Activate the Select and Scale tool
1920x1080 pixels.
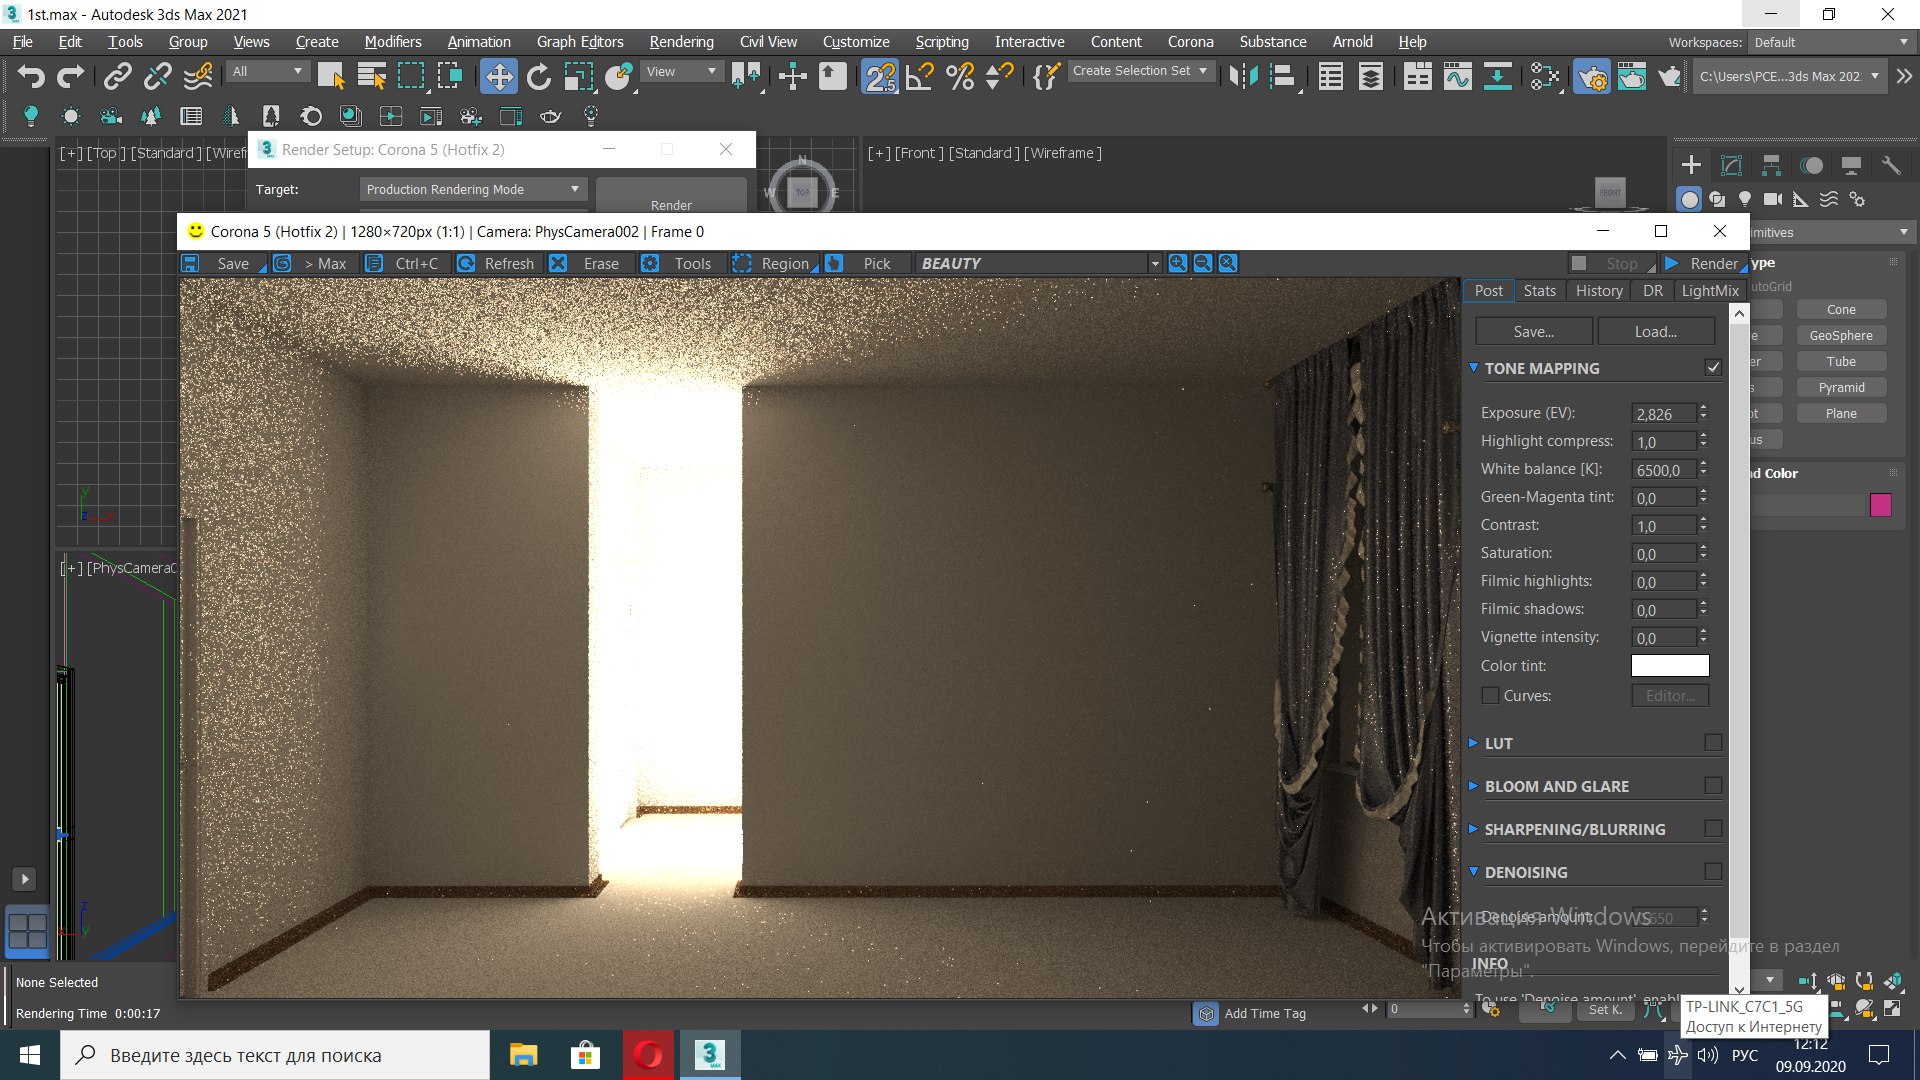pos(578,76)
